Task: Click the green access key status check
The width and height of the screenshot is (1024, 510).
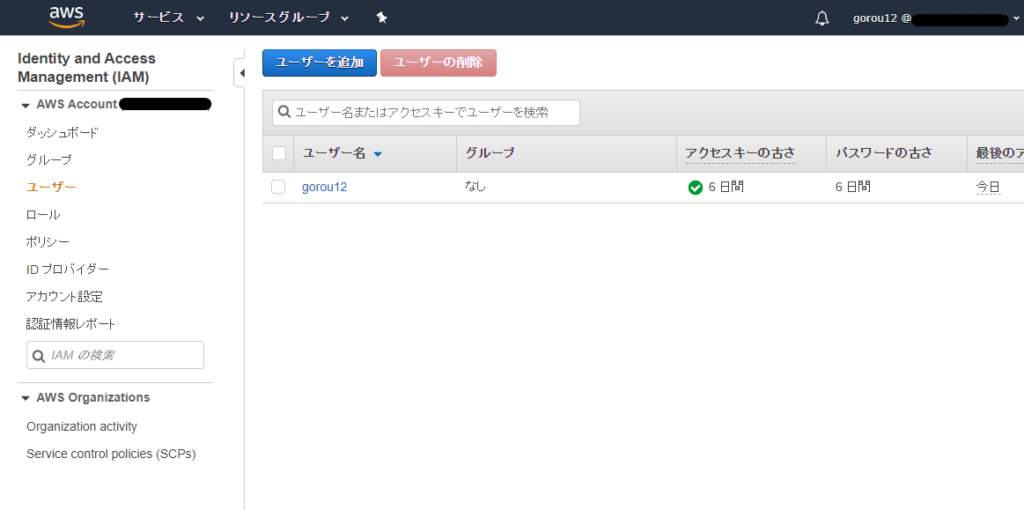Action: (695, 188)
